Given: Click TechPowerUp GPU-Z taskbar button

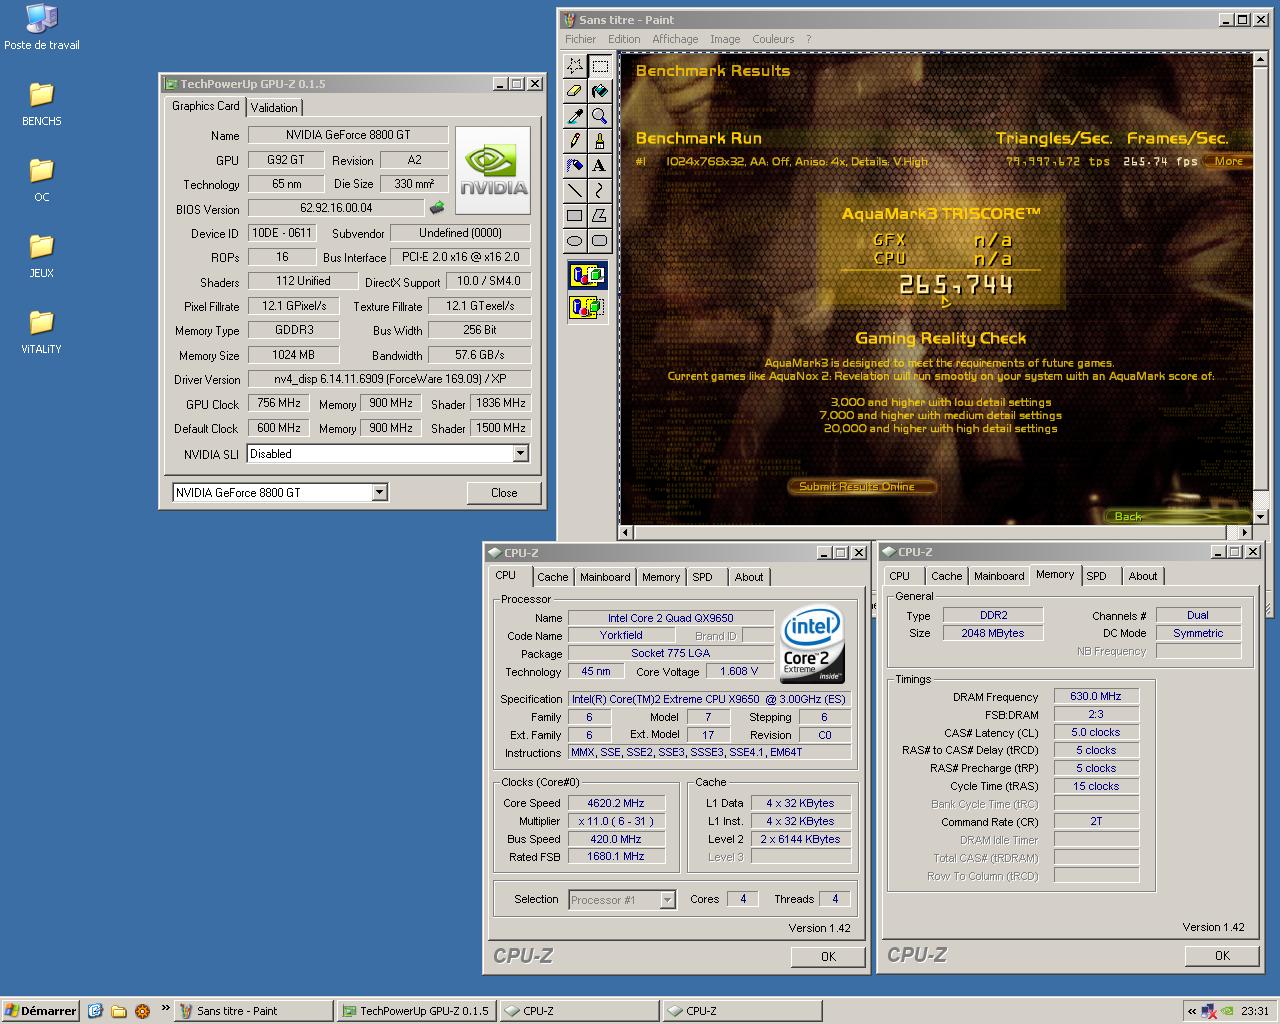Looking at the screenshot, I should [417, 1011].
